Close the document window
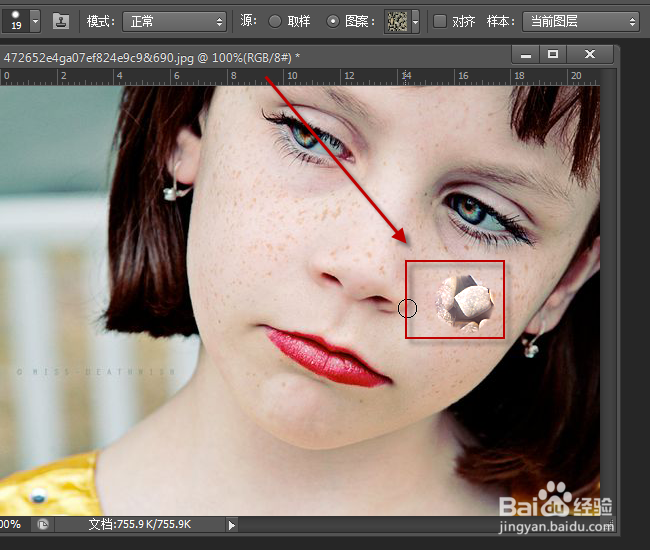The width and height of the screenshot is (650, 550). [589, 55]
